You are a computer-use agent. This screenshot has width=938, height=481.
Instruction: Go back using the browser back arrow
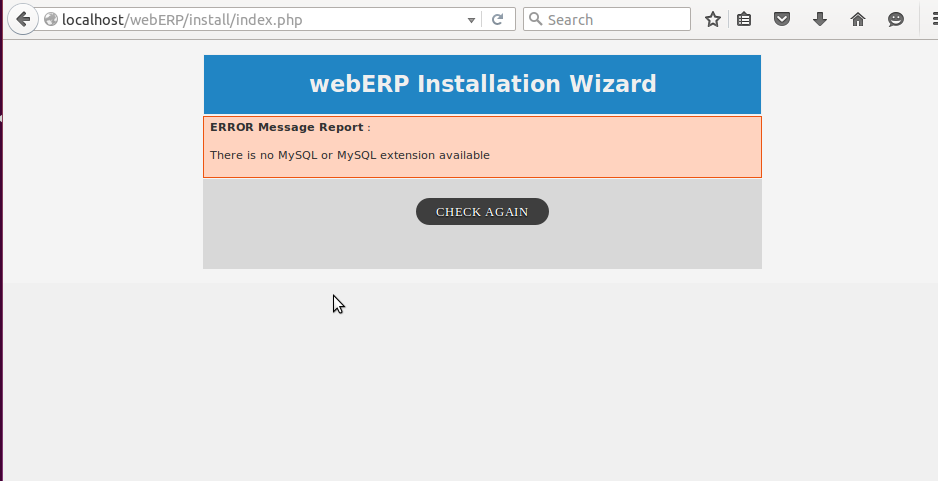point(23,19)
